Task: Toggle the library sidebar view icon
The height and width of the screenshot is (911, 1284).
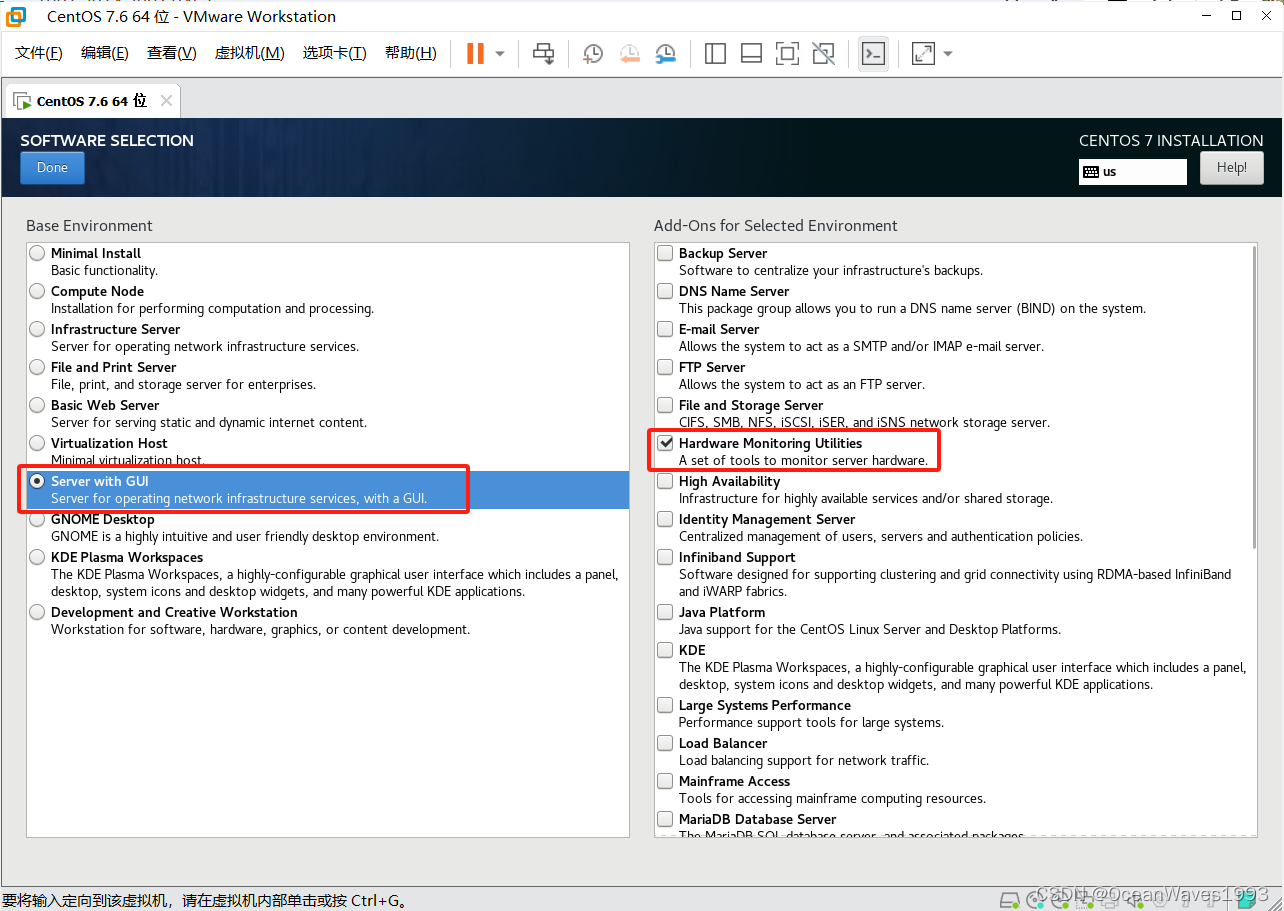Action: pos(715,53)
